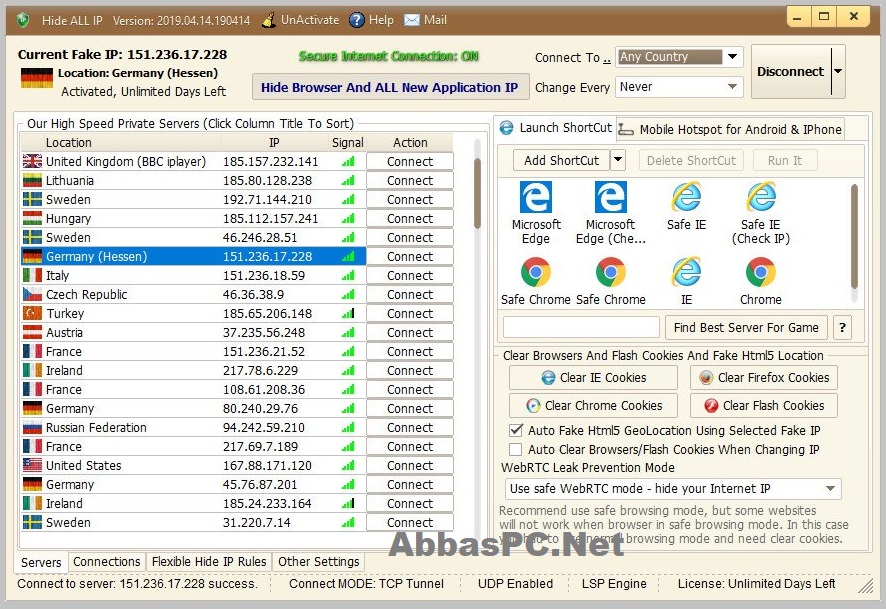
Task: Click the Hide ALL IP shield logo
Action: (x=23, y=20)
